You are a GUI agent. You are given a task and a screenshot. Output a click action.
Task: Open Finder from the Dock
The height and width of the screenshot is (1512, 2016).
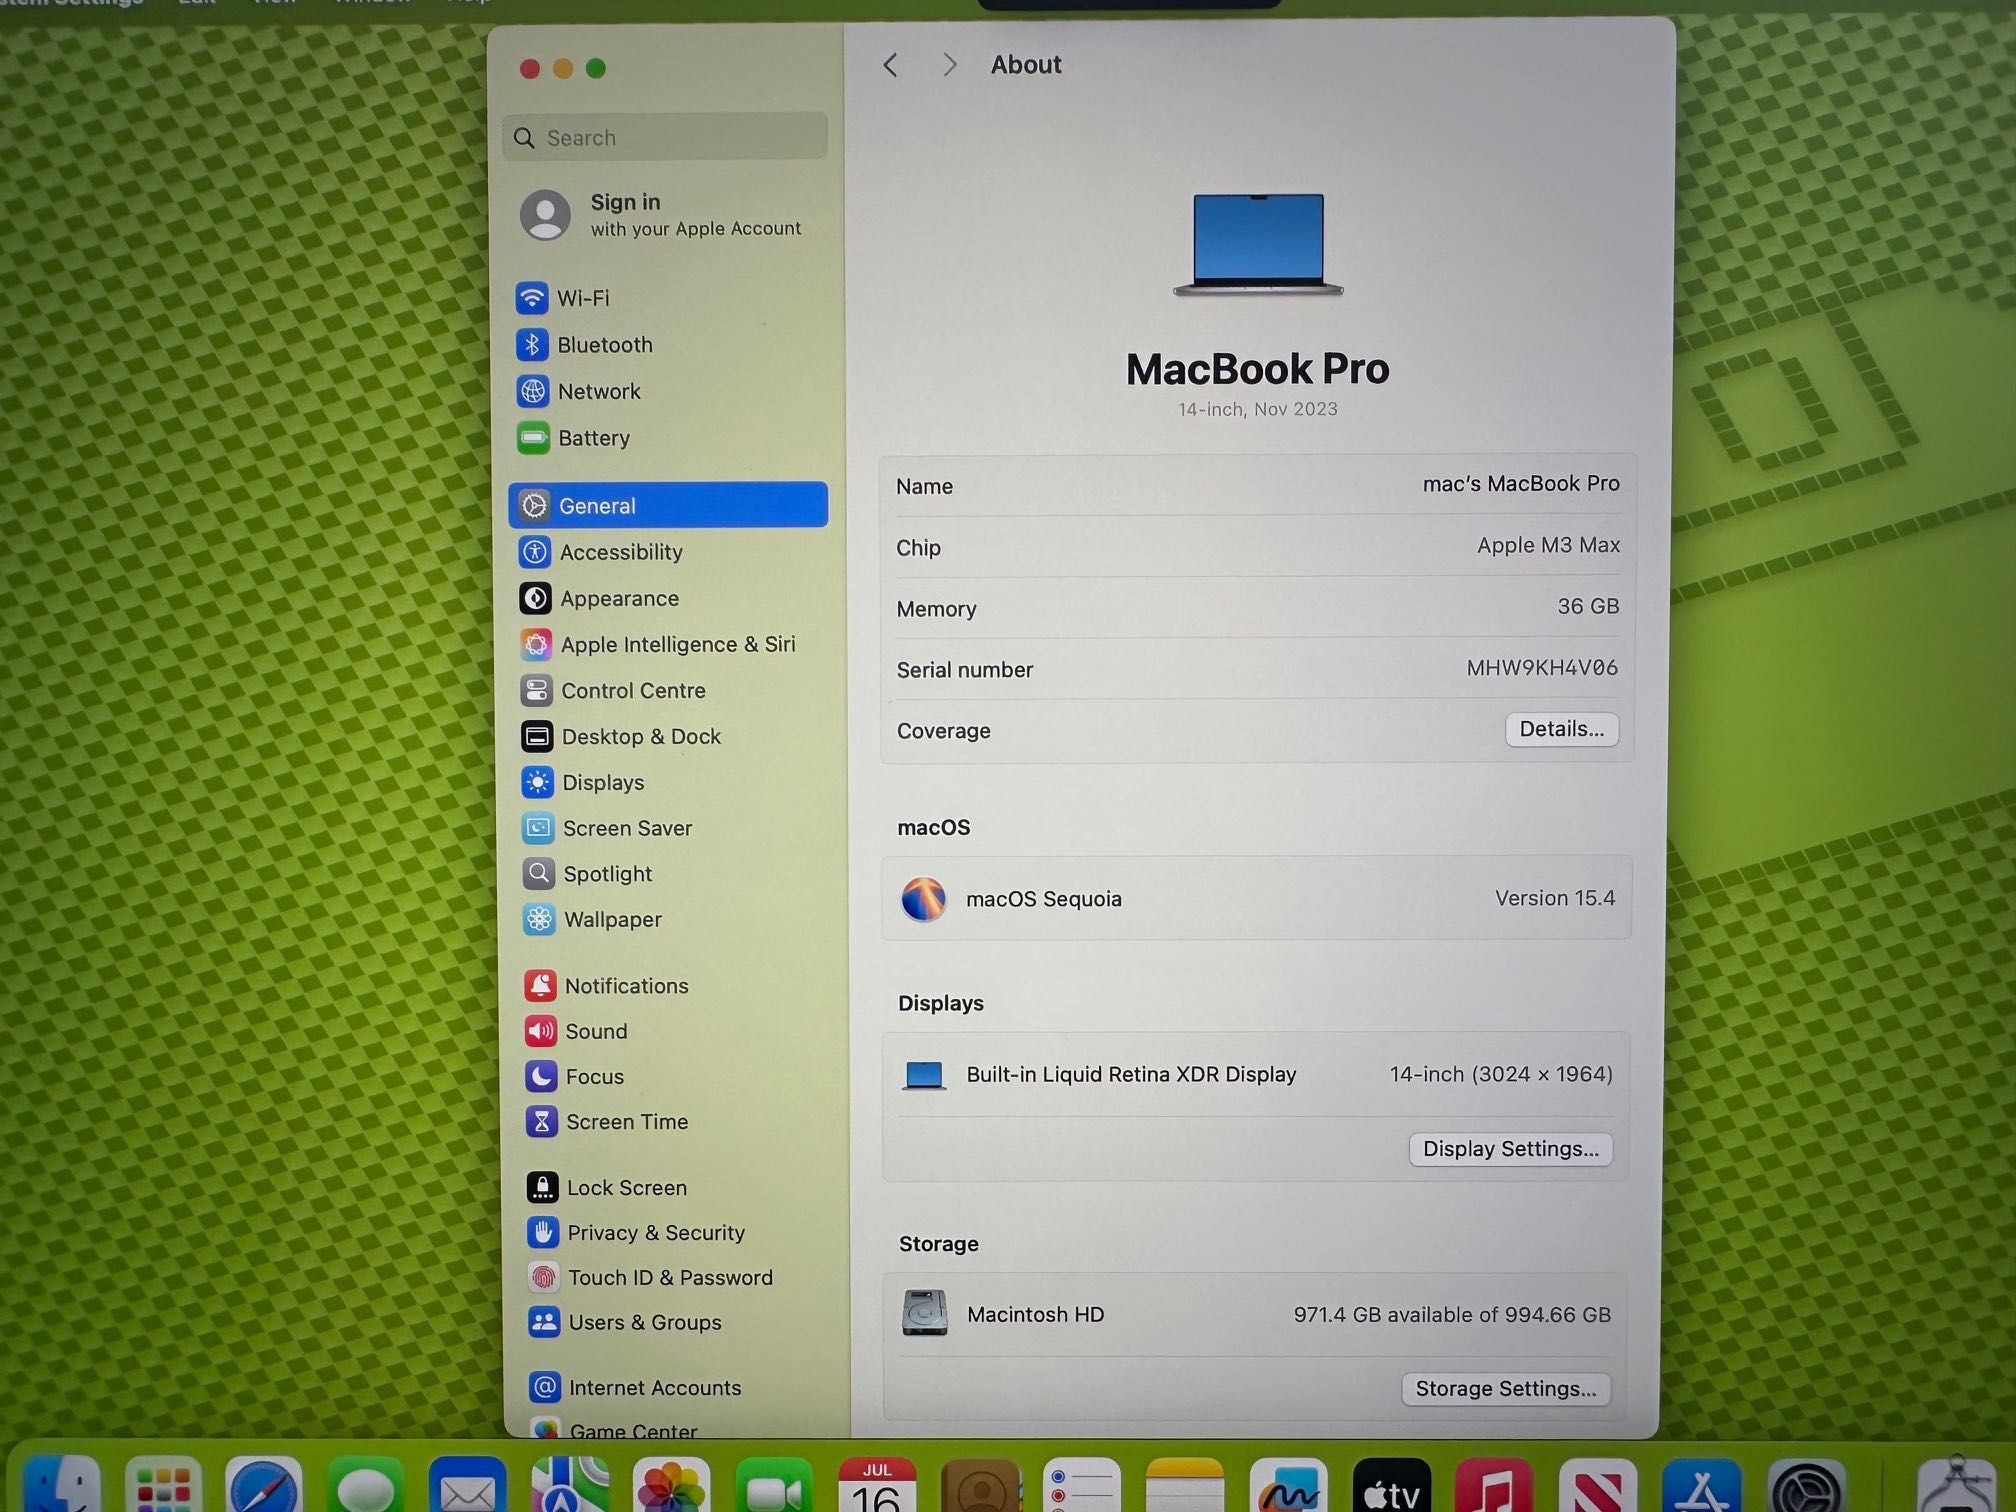click(62, 1486)
